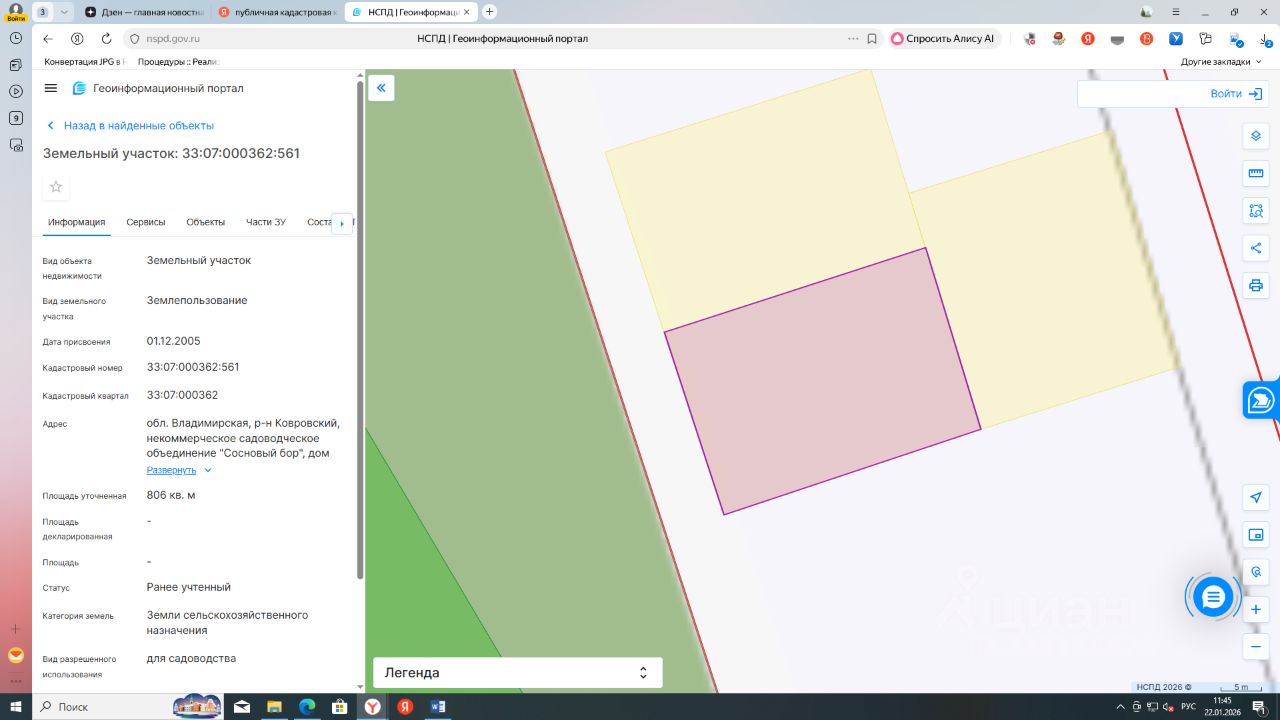
Task: Locate my position with arrow icon
Action: 1256,498
